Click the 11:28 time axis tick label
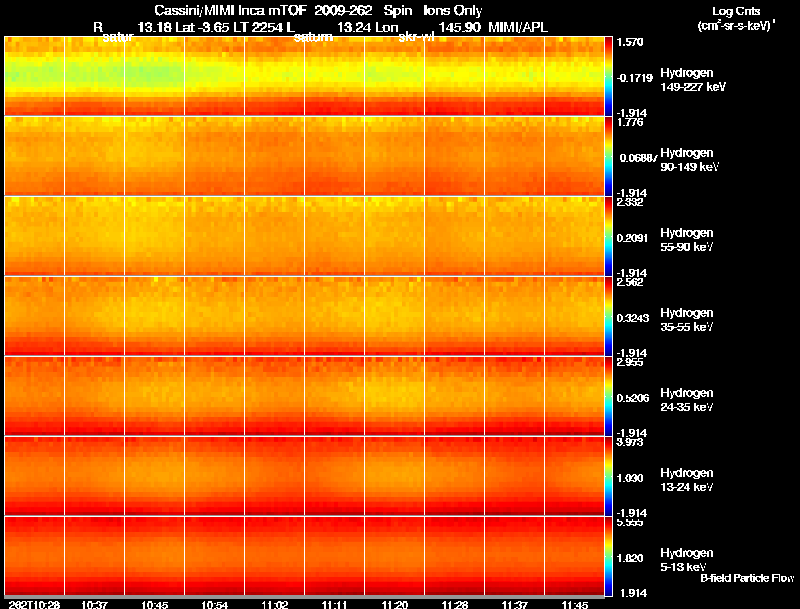Image resolution: width=800 pixels, height=609 pixels. click(455, 604)
